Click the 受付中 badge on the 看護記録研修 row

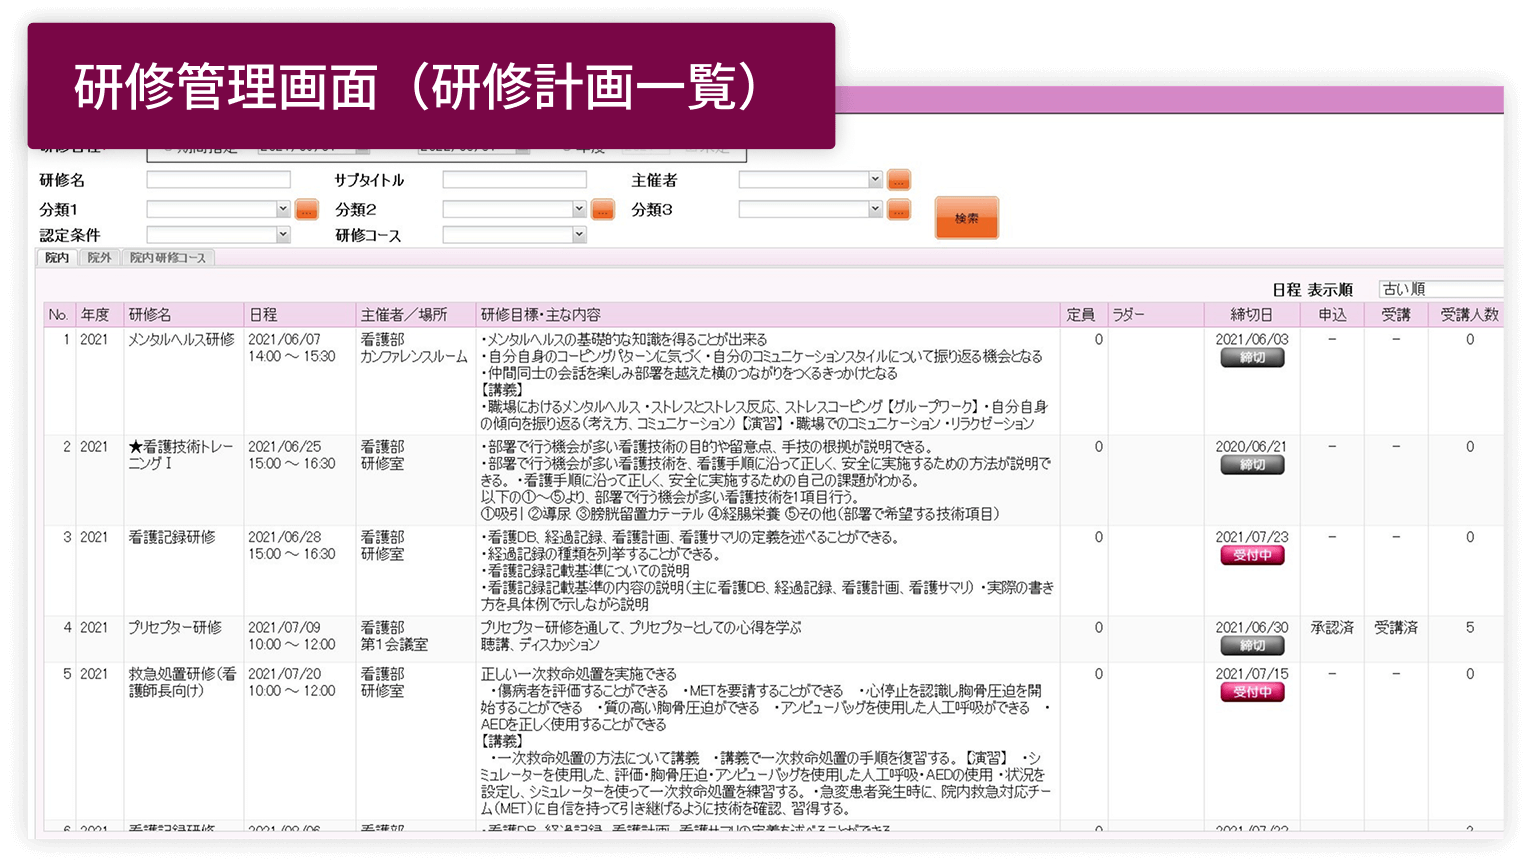(1252, 555)
